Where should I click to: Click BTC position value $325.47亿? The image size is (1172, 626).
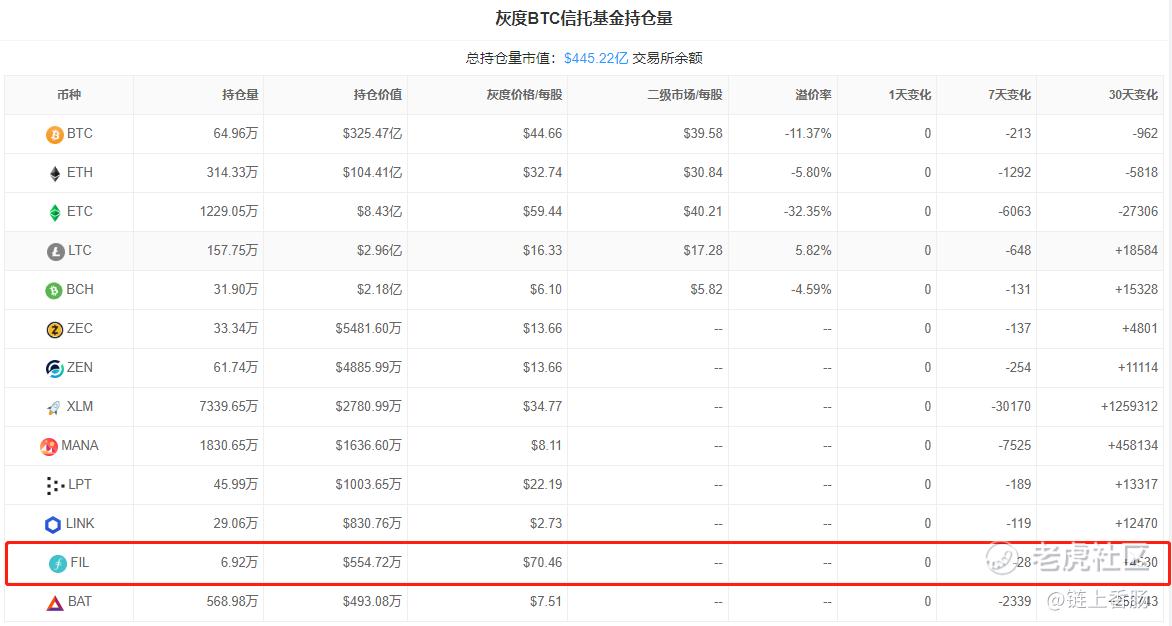click(372, 134)
